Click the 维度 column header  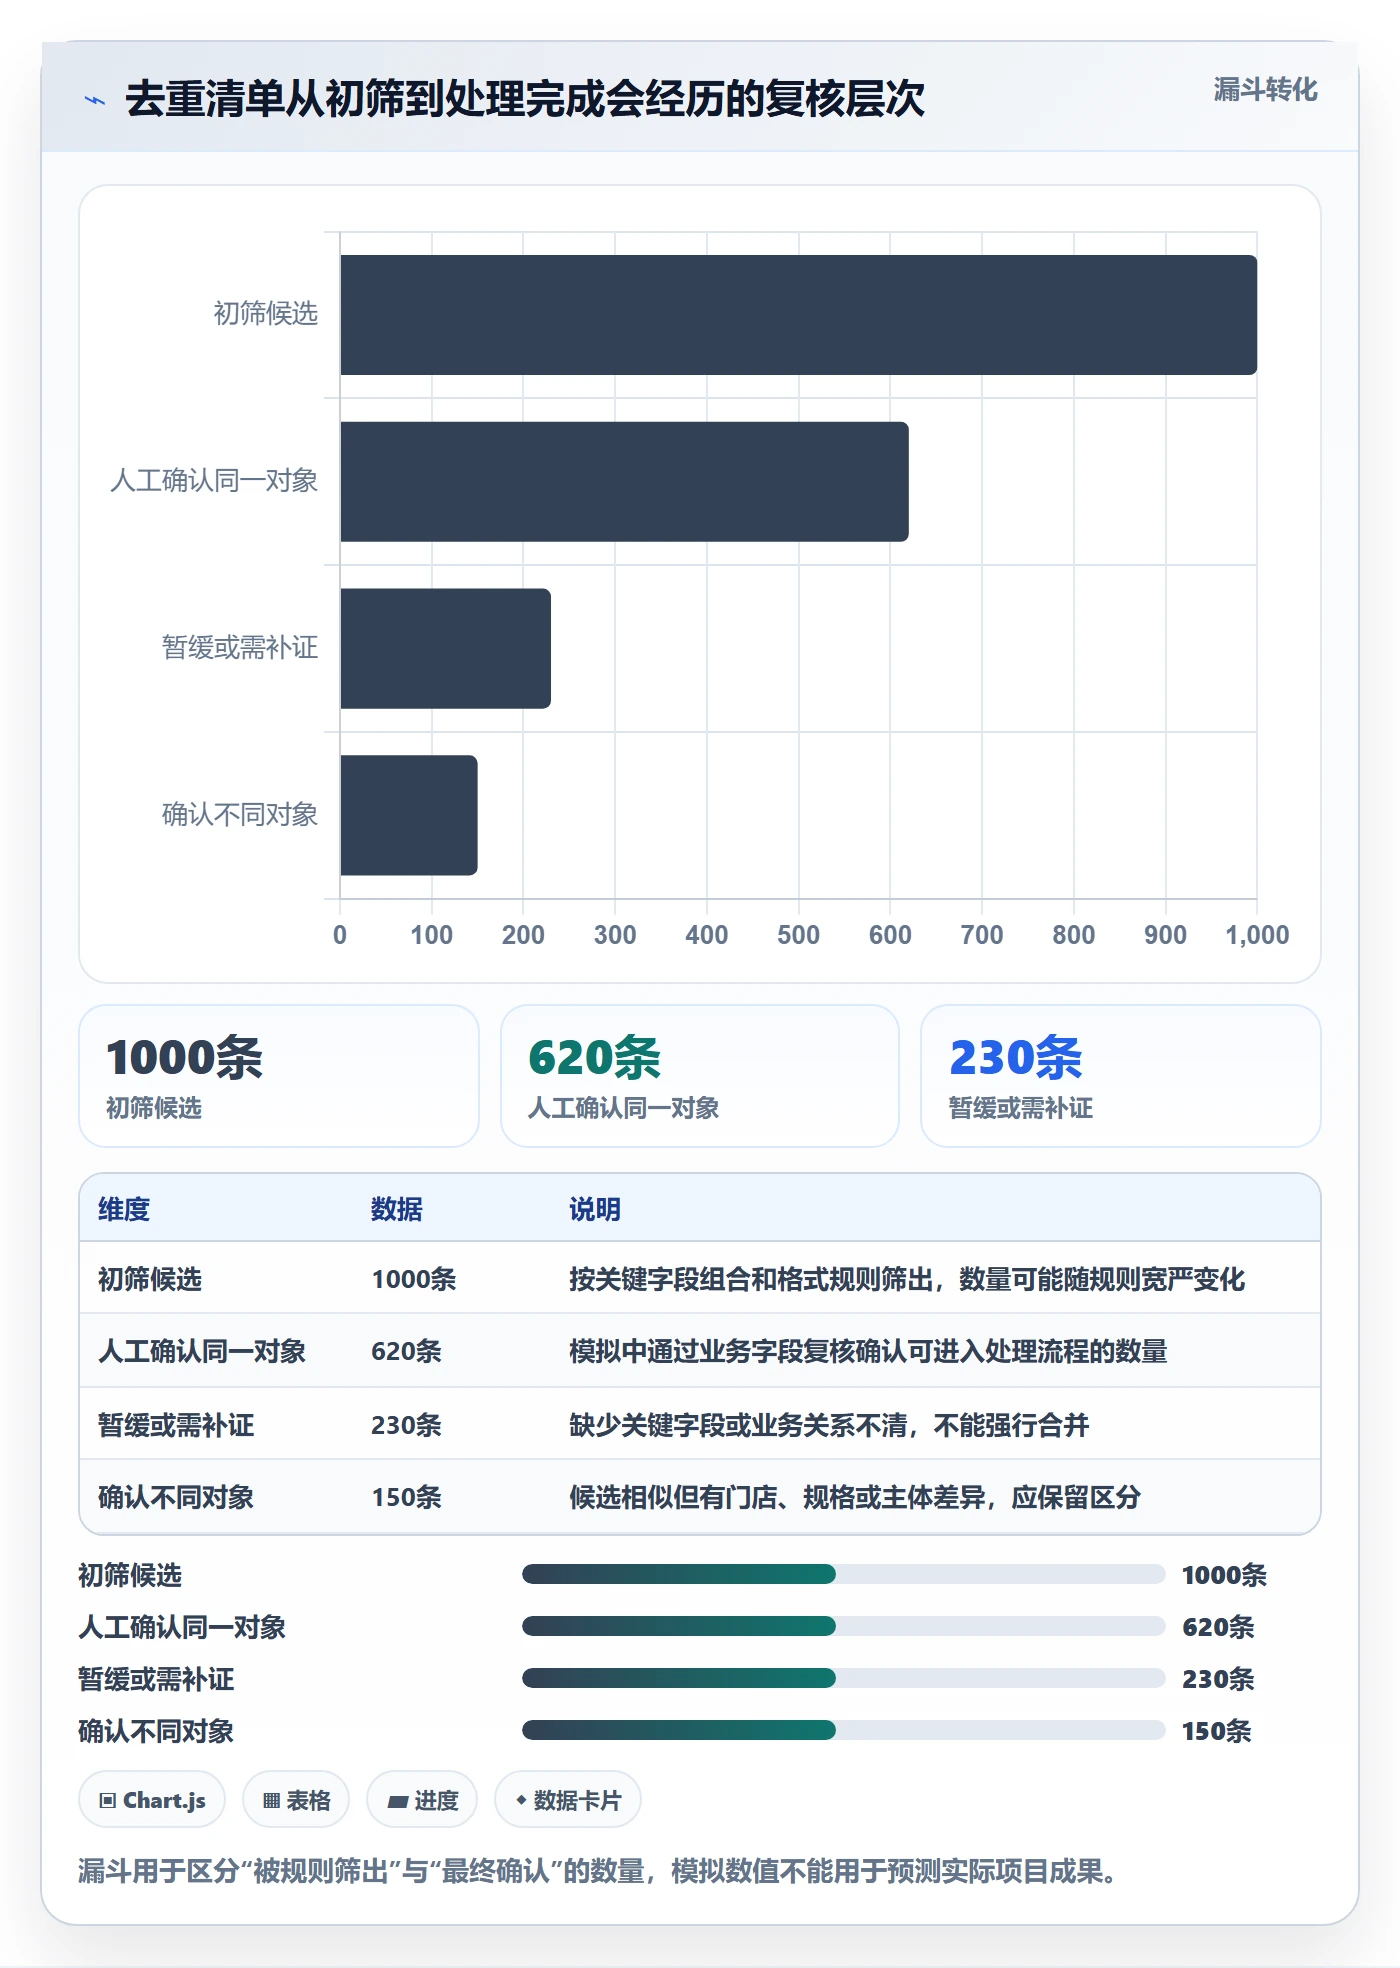click(124, 1209)
